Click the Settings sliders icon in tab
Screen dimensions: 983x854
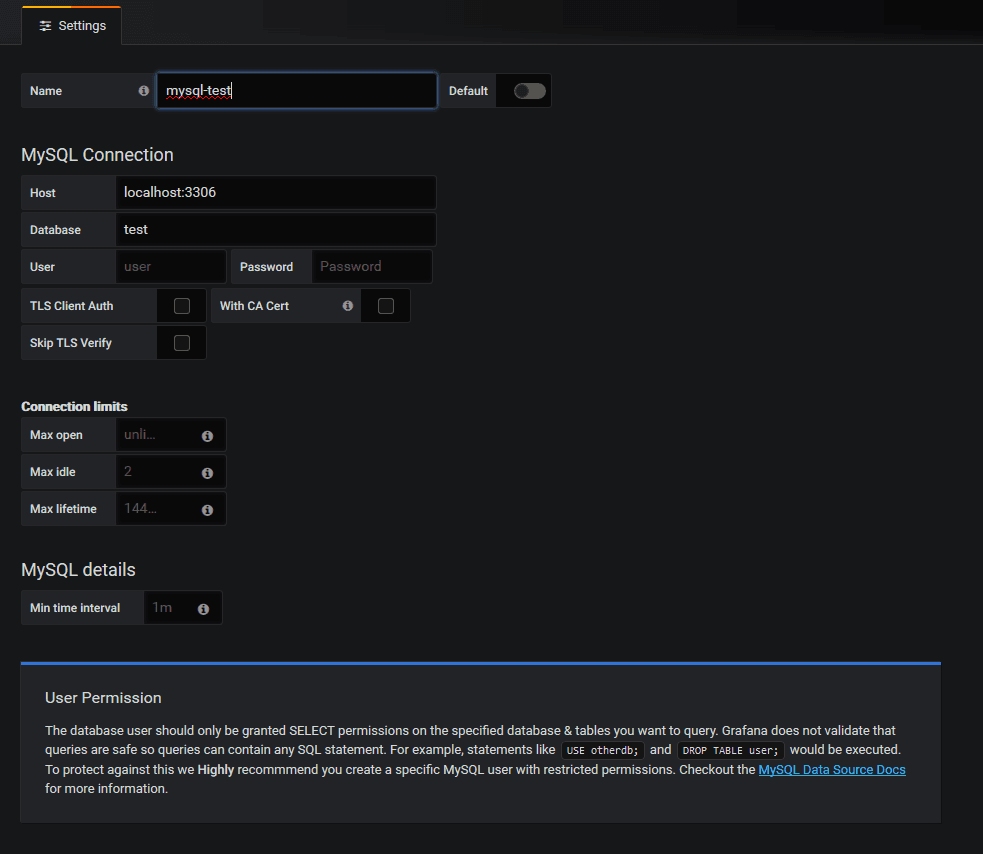click(x=45, y=26)
